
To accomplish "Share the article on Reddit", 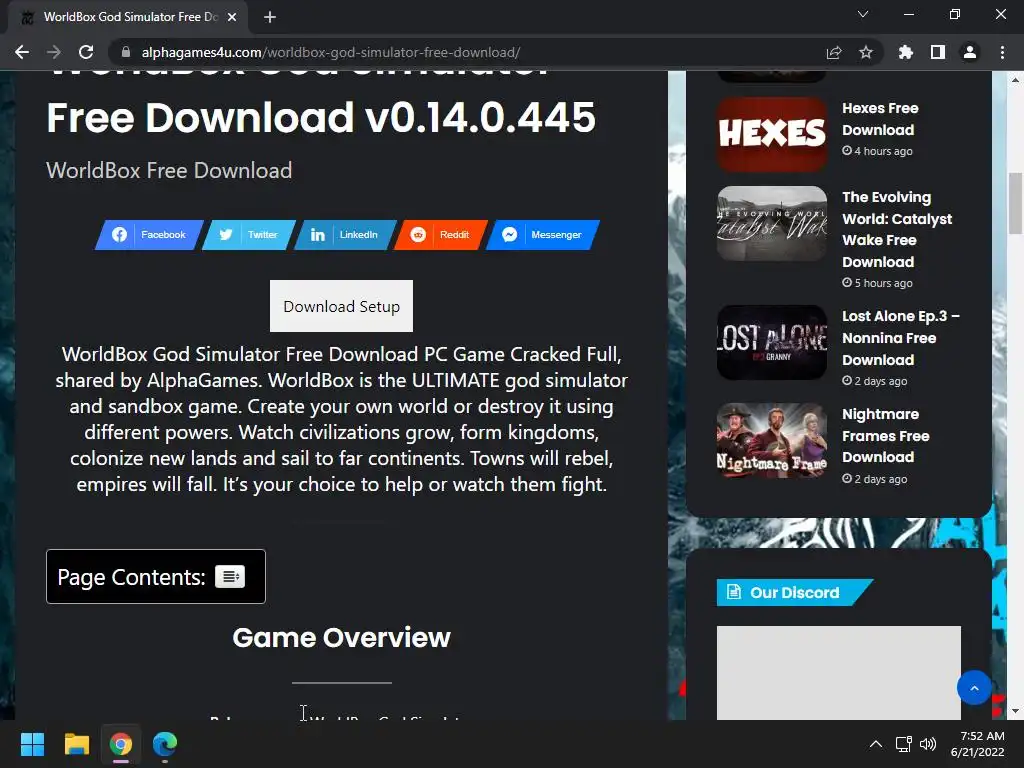I will [x=441, y=234].
